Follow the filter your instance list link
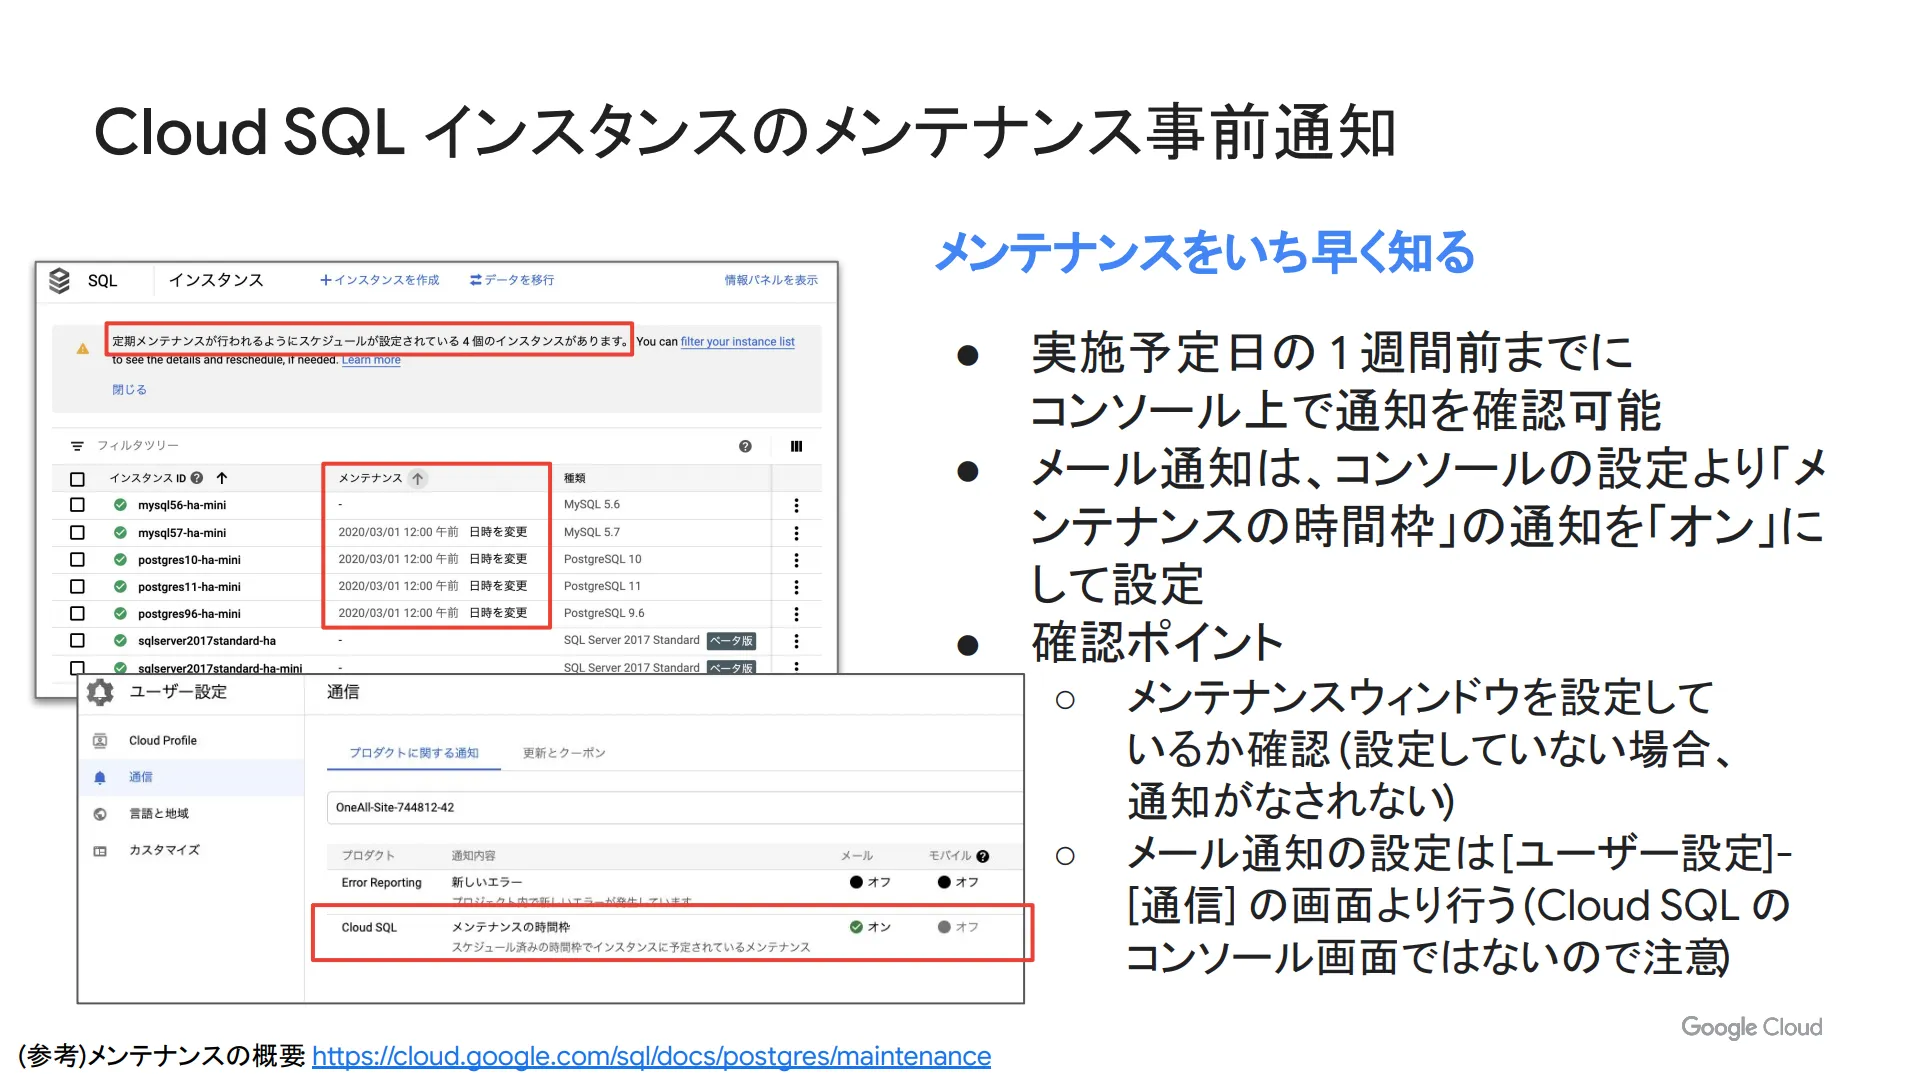 (738, 342)
